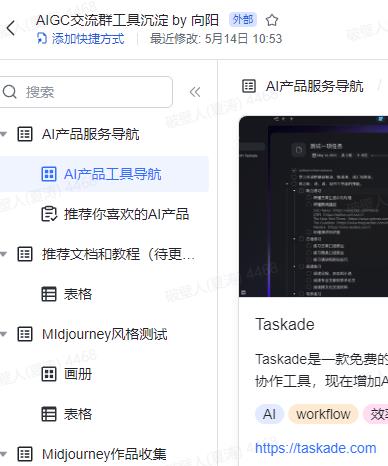Open the https://taskade.com link
This screenshot has width=388, height=466.
(316, 448)
